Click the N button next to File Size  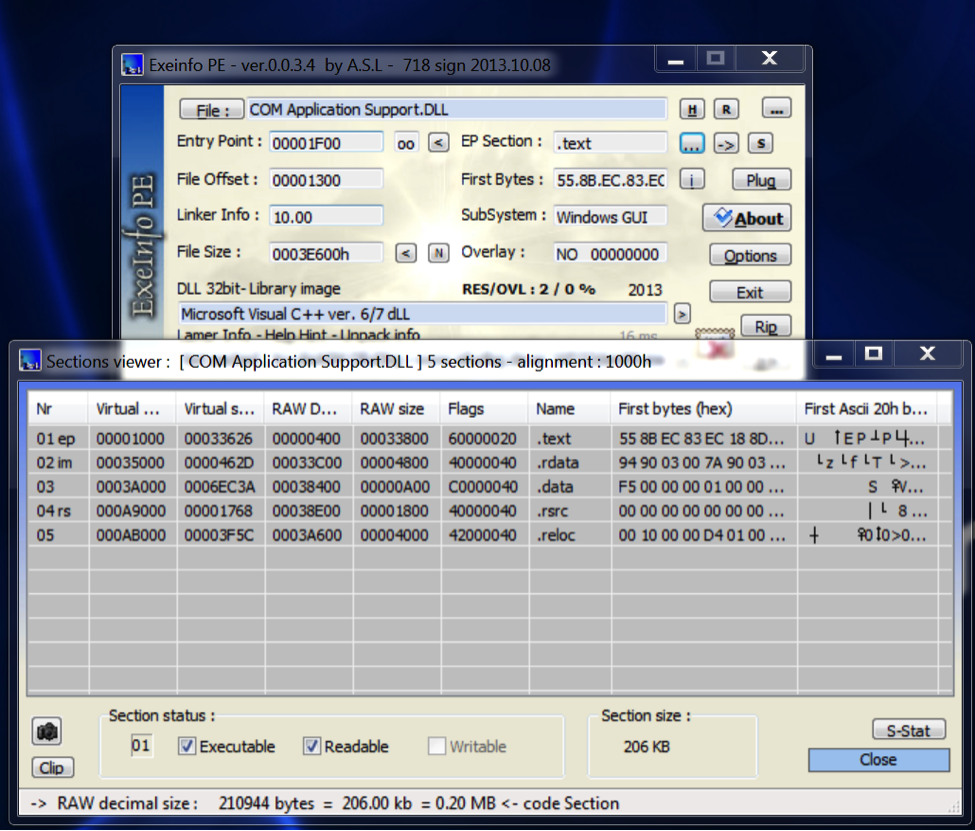click(438, 253)
